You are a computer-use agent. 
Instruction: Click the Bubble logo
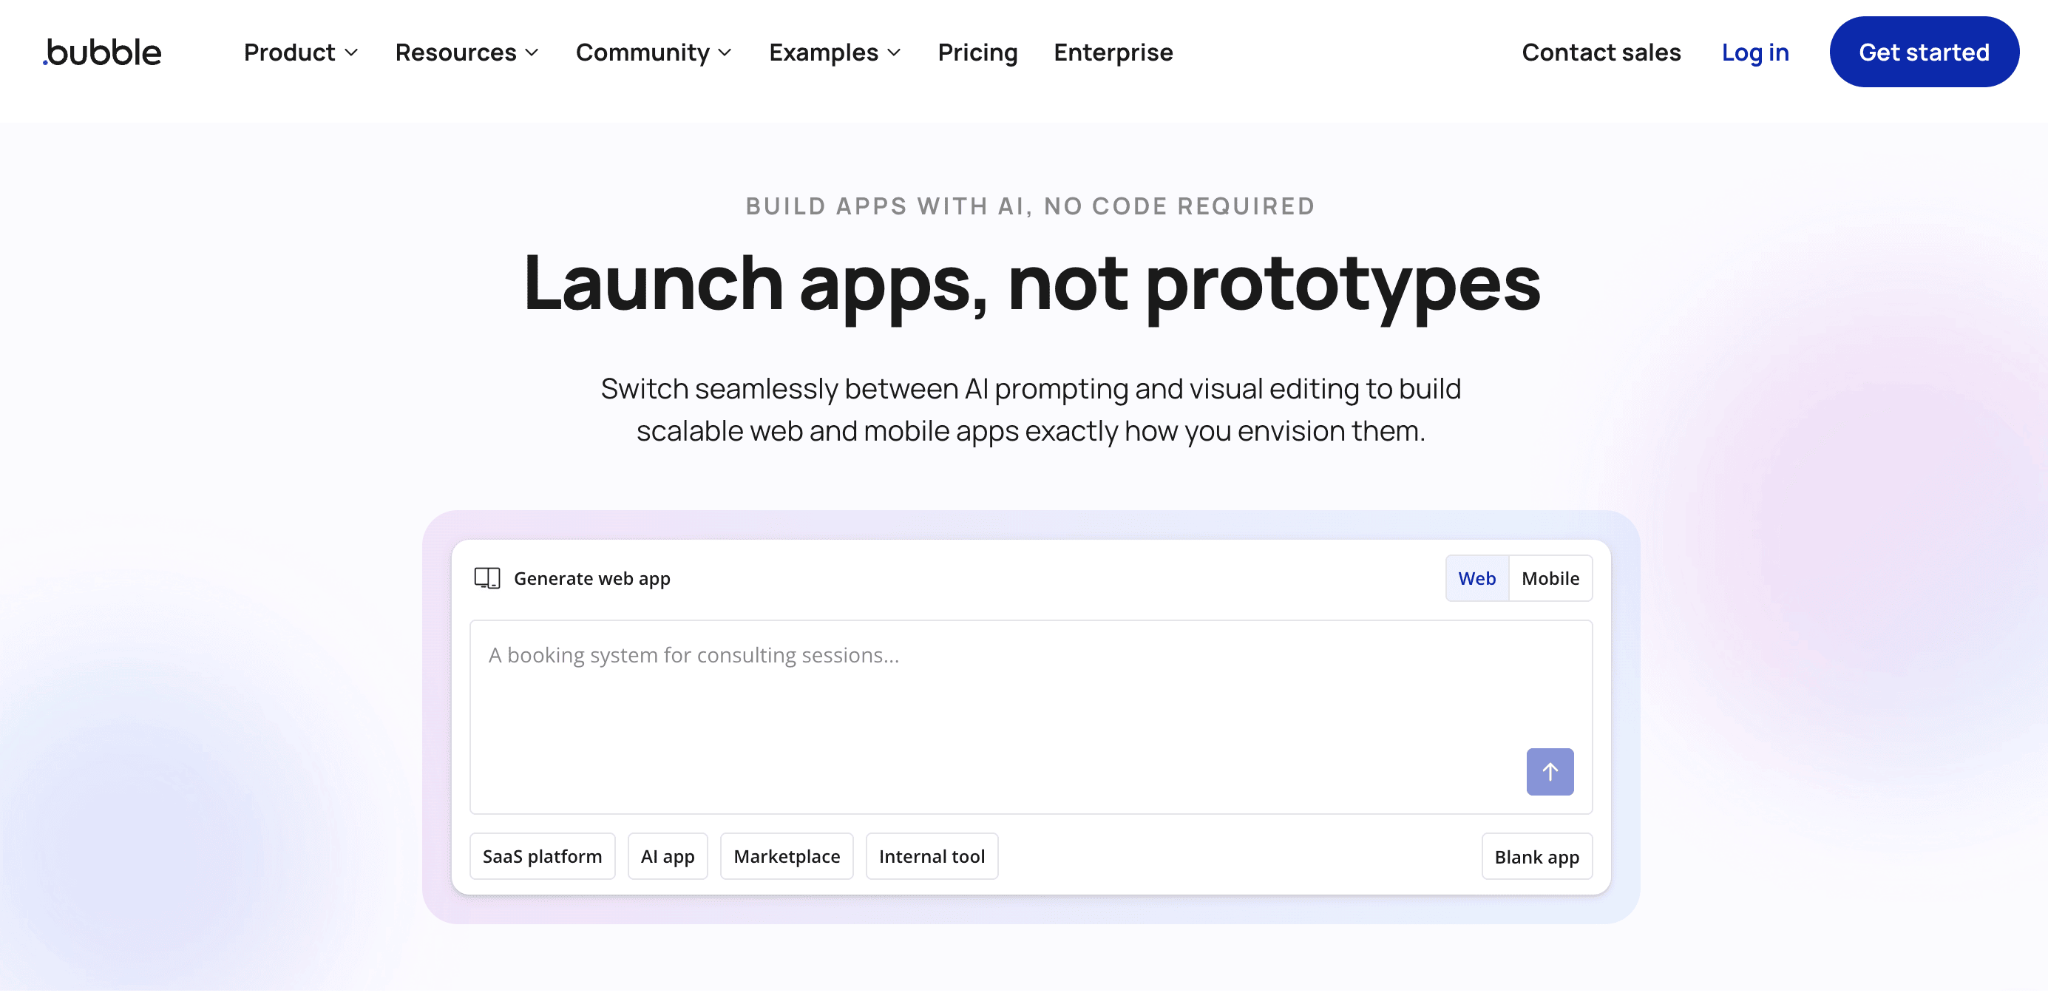coord(100,52)
